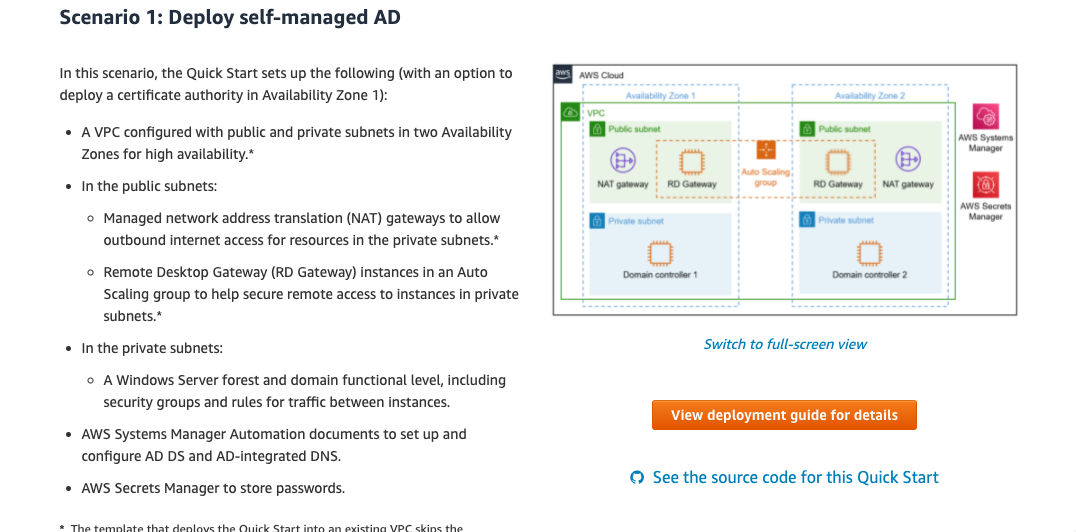1076x532 pixels.
Task: Click the GitHub icon beside source code link
Action: [637, 477]
